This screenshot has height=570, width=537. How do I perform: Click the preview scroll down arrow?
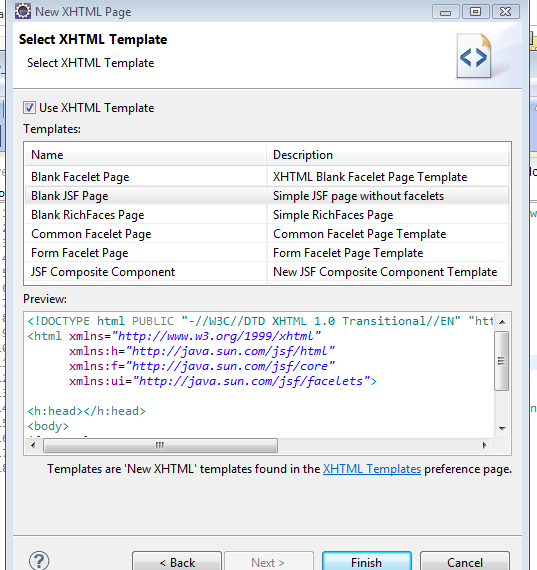tap(502, 429)
